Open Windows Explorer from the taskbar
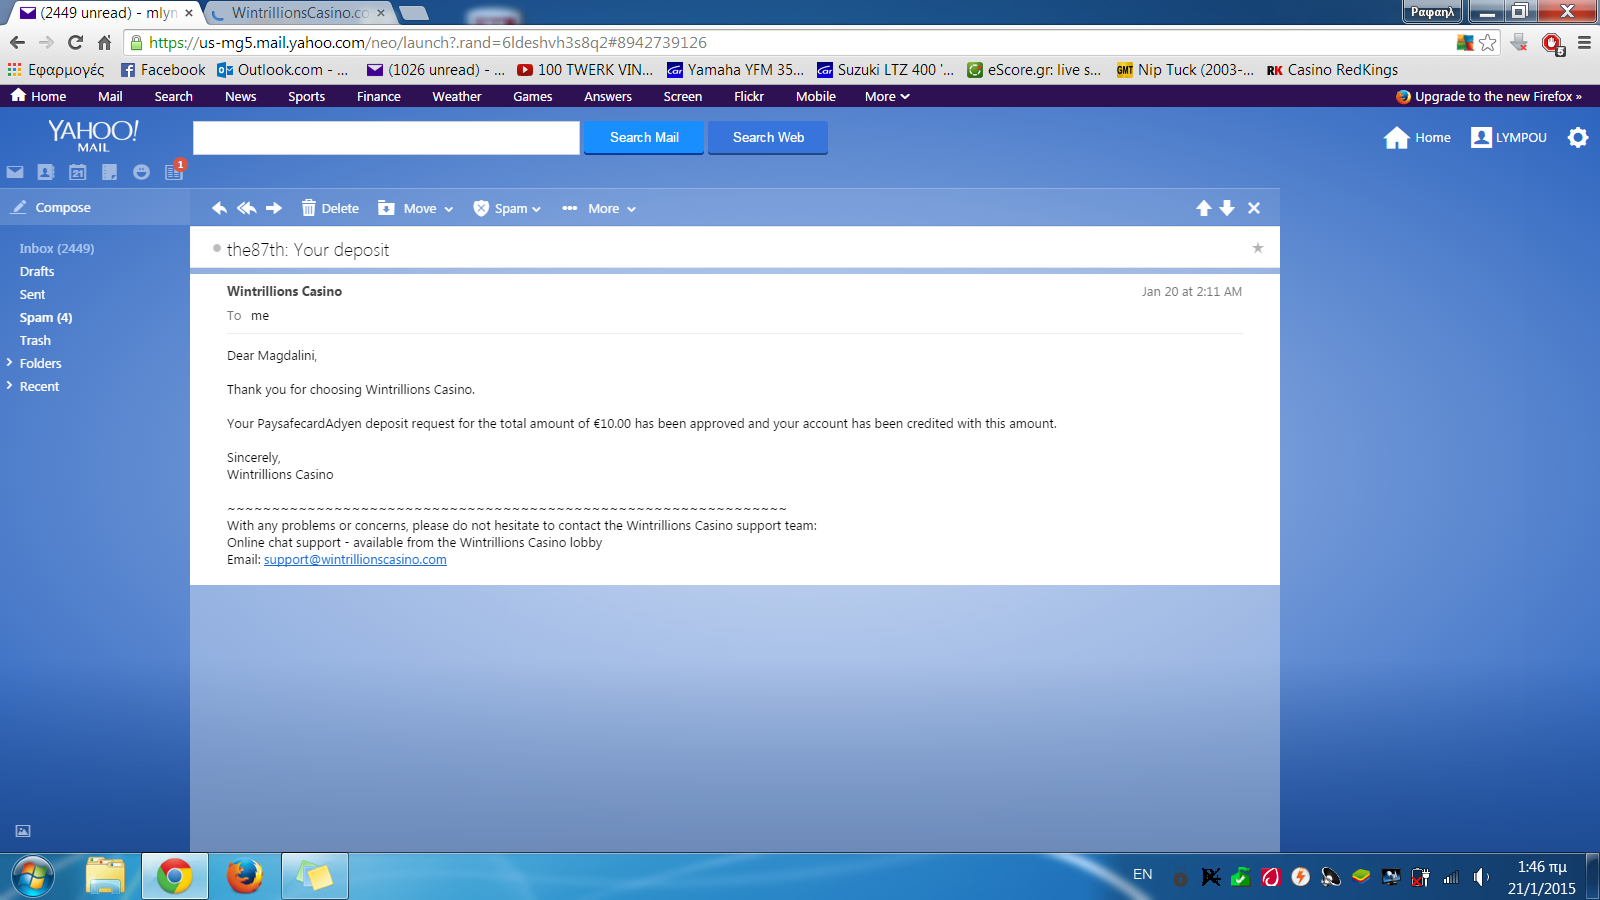The width and height of the screenshot is (1600, 900). point(105,877)
